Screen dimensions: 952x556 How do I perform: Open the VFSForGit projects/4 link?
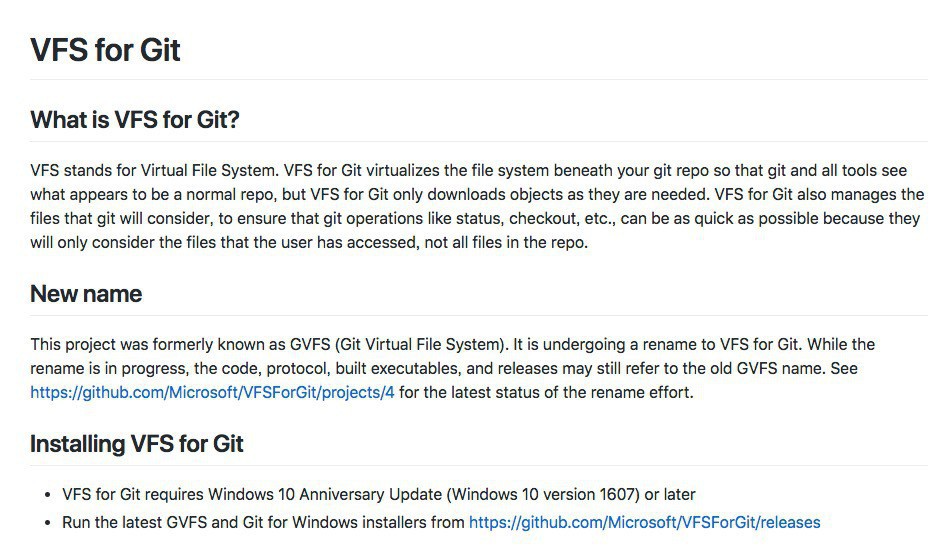coord(212,392)
